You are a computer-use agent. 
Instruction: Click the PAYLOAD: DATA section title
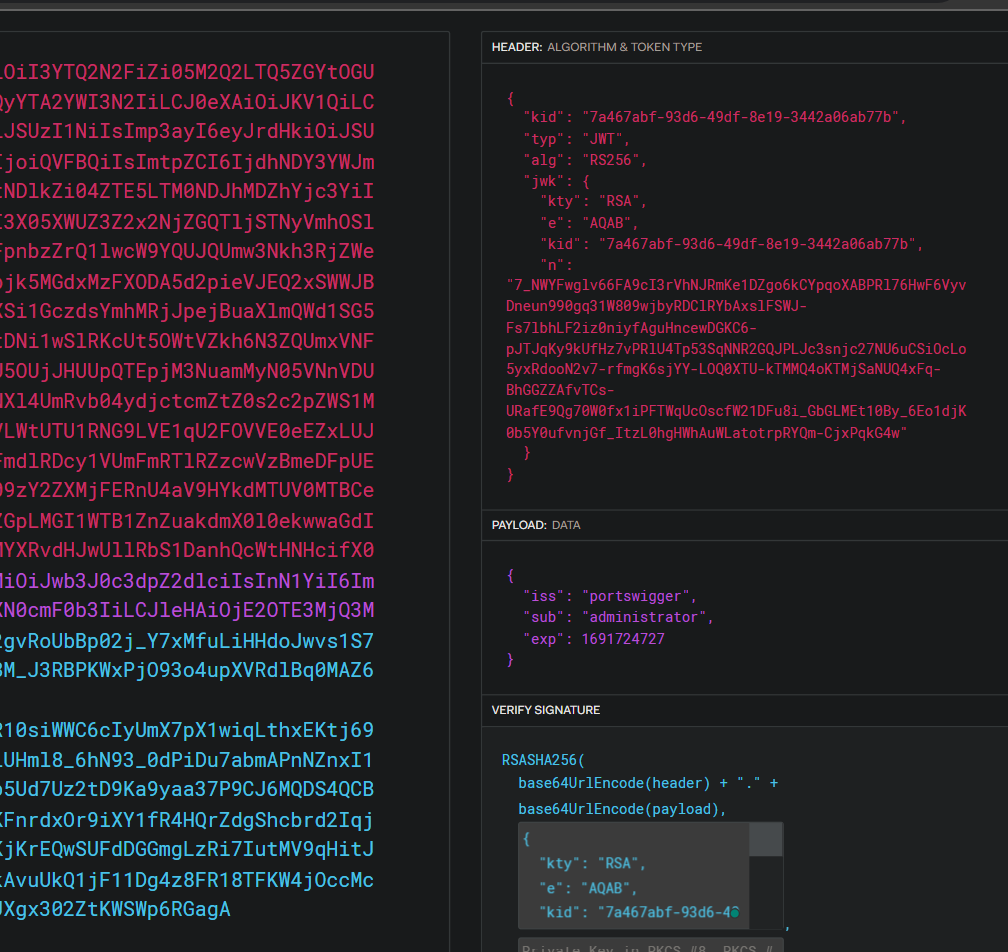coord(536,525)
